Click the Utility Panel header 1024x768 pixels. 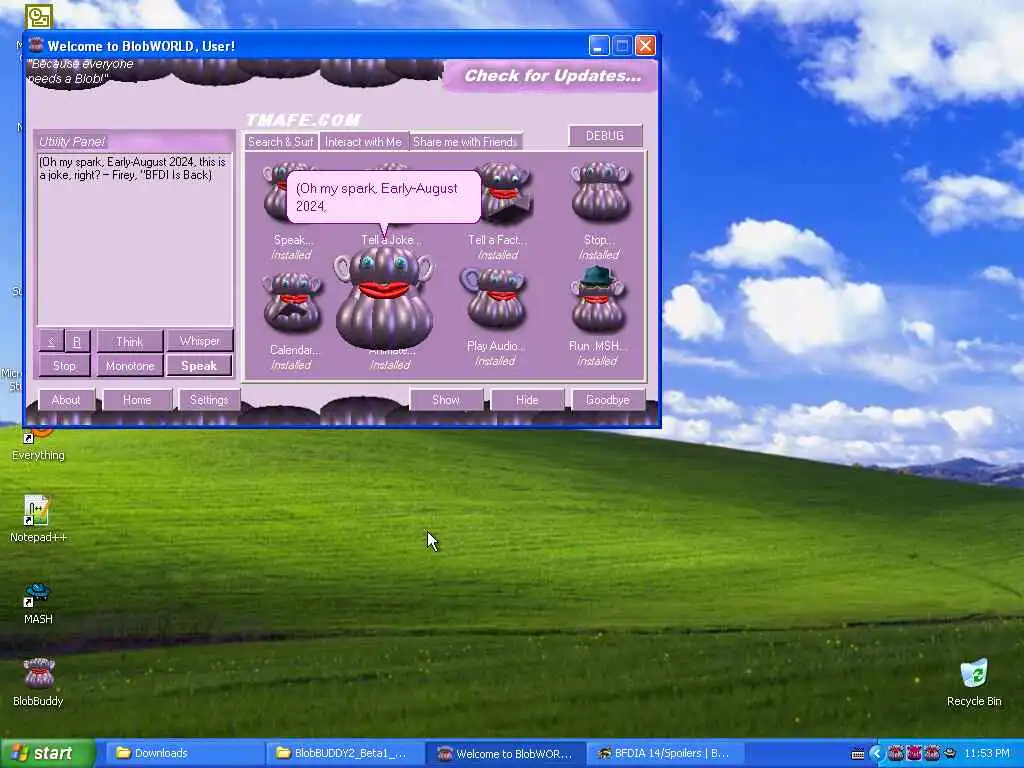pyautogui.click(x=135, y=141)
